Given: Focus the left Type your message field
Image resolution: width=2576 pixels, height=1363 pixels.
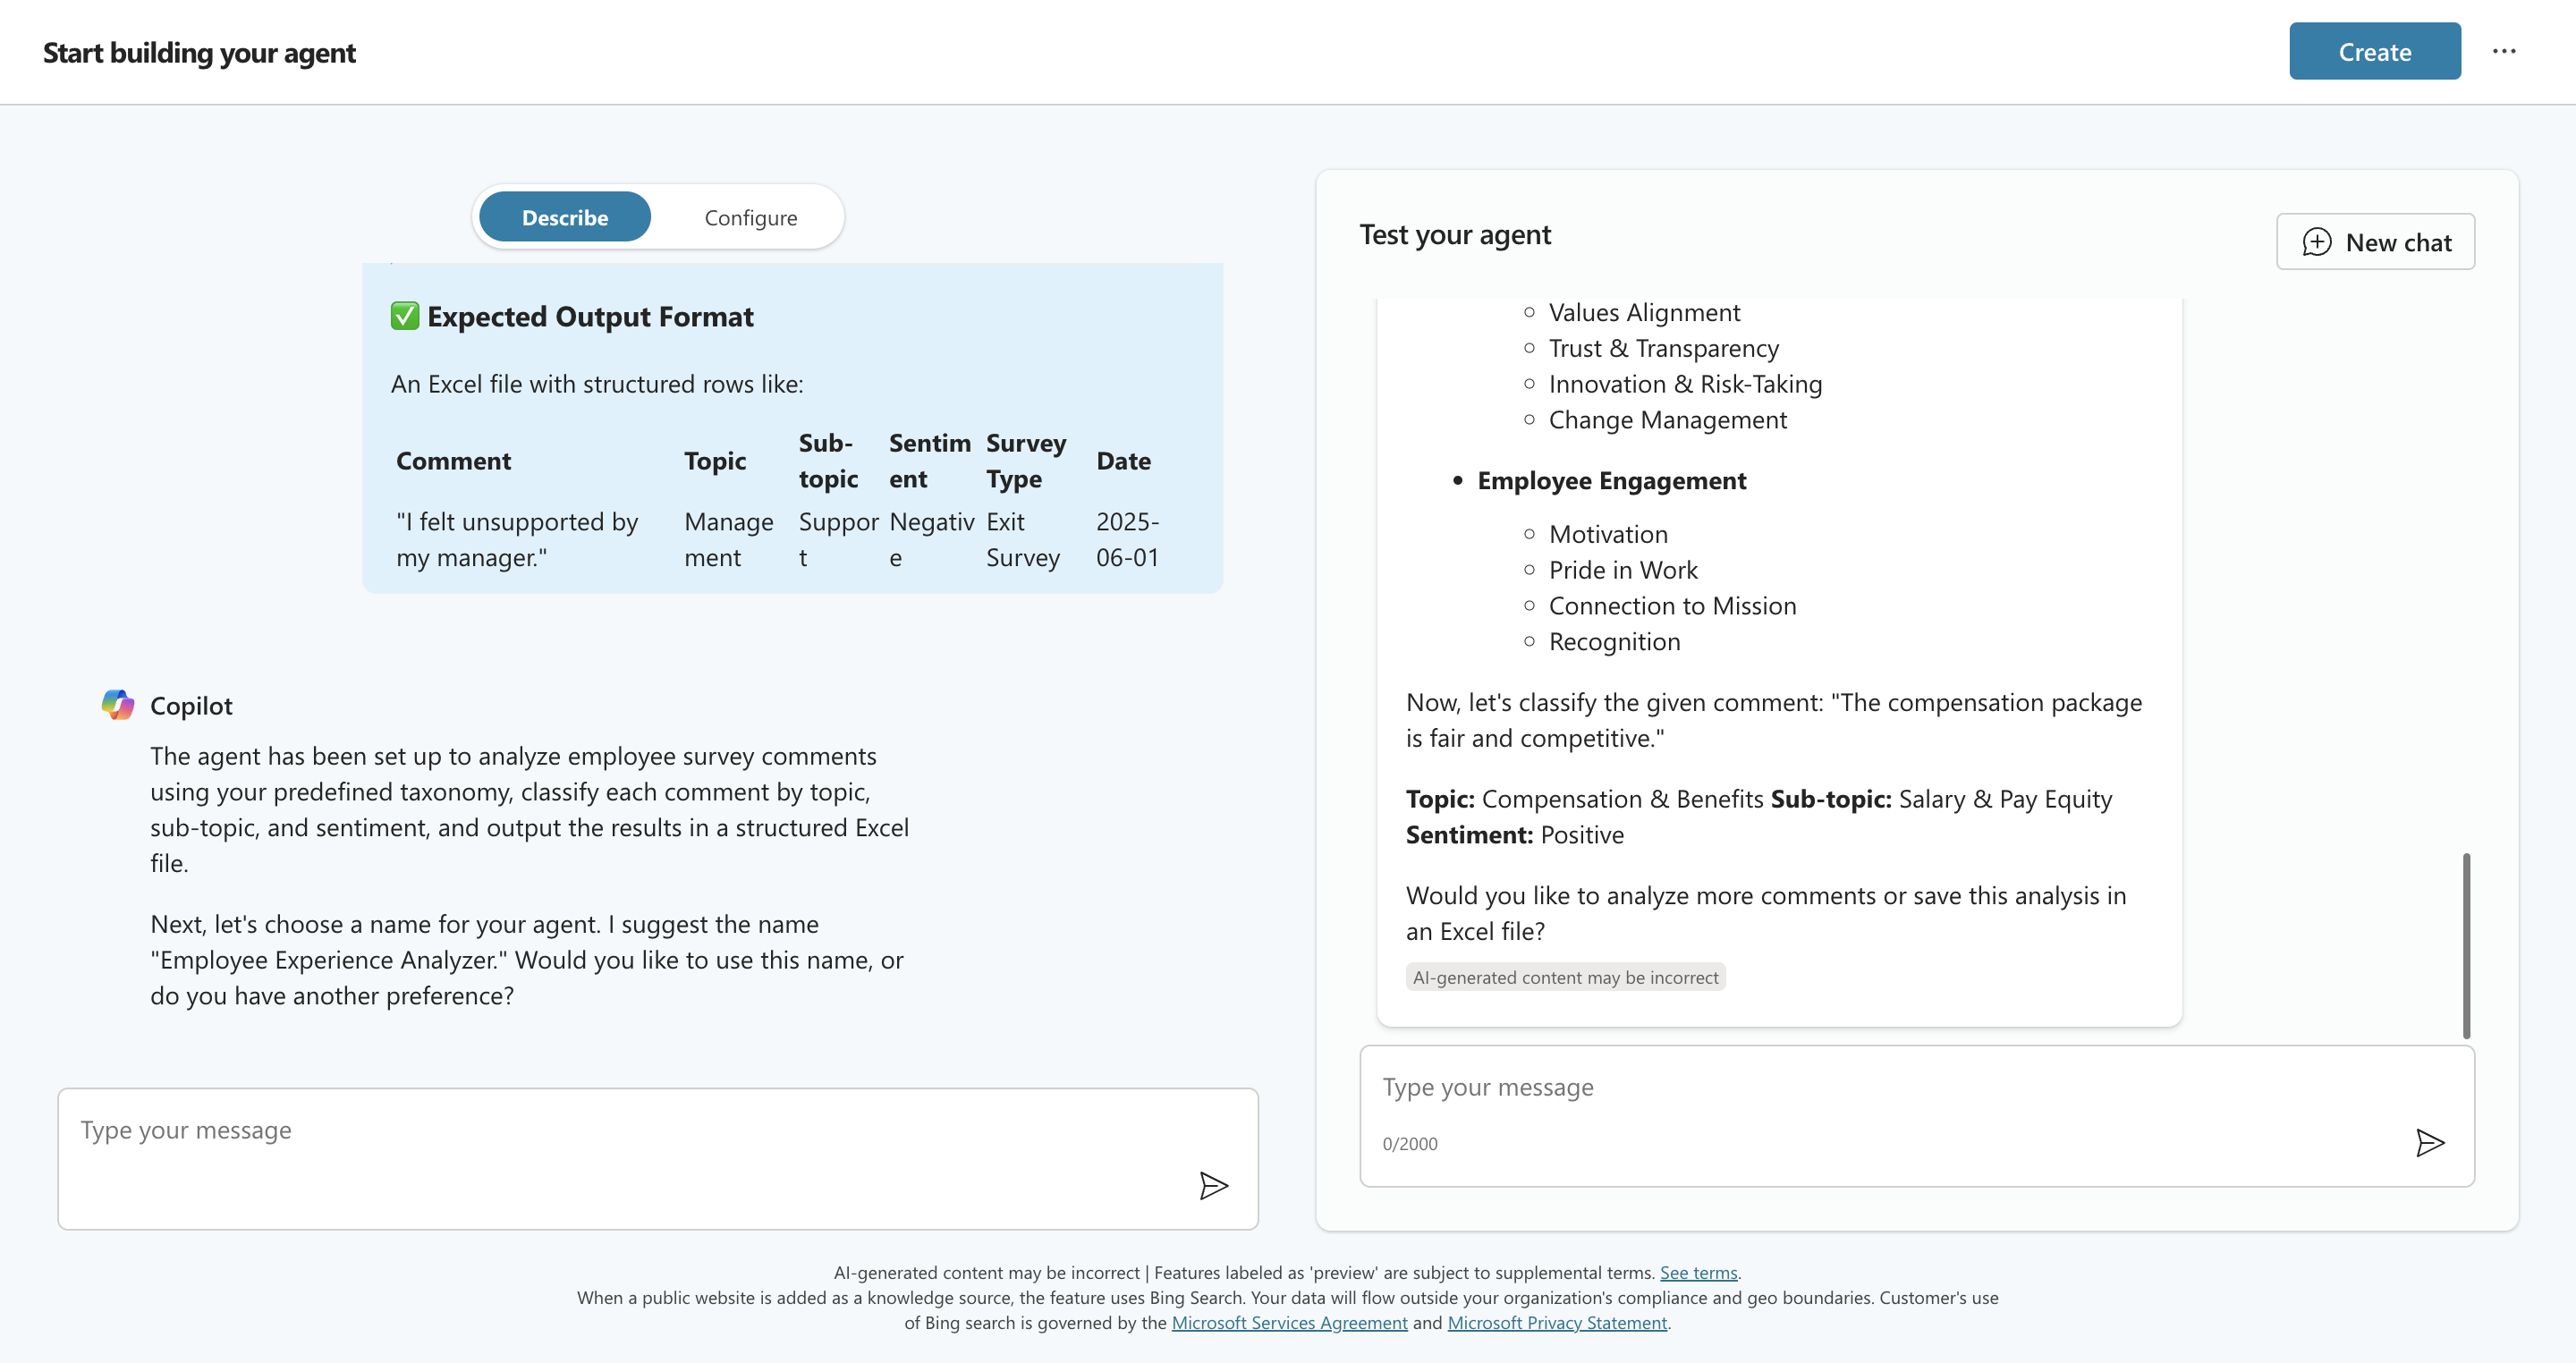Looking at the screenshot, I should tap(657, 1158).
